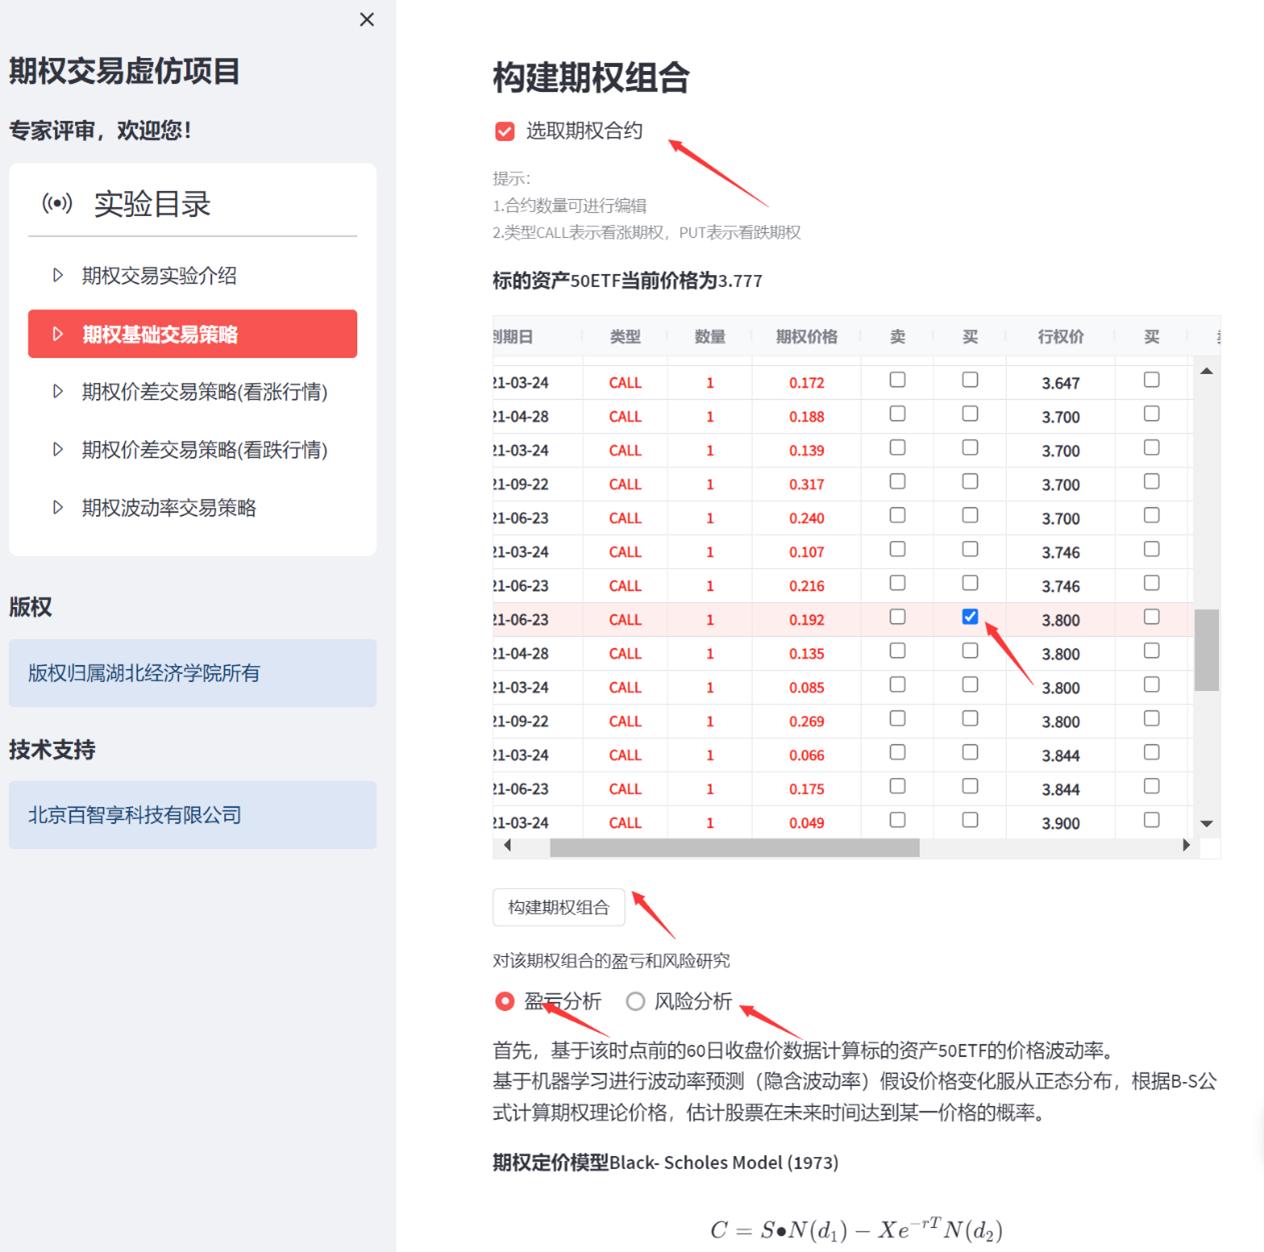Click the 北京百智享科技有限公司 info box
Screen dimensions: 1264x1252
(193, 815)
